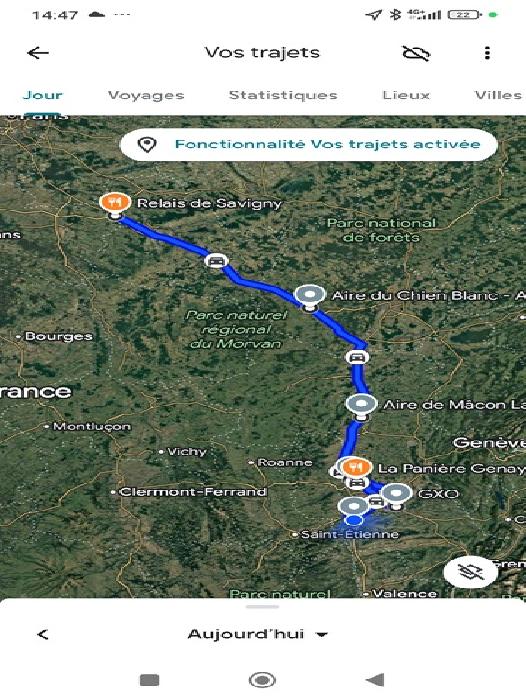Open the Aujourd'hui date dropdown
526x700 pixels.
point(258,634)
